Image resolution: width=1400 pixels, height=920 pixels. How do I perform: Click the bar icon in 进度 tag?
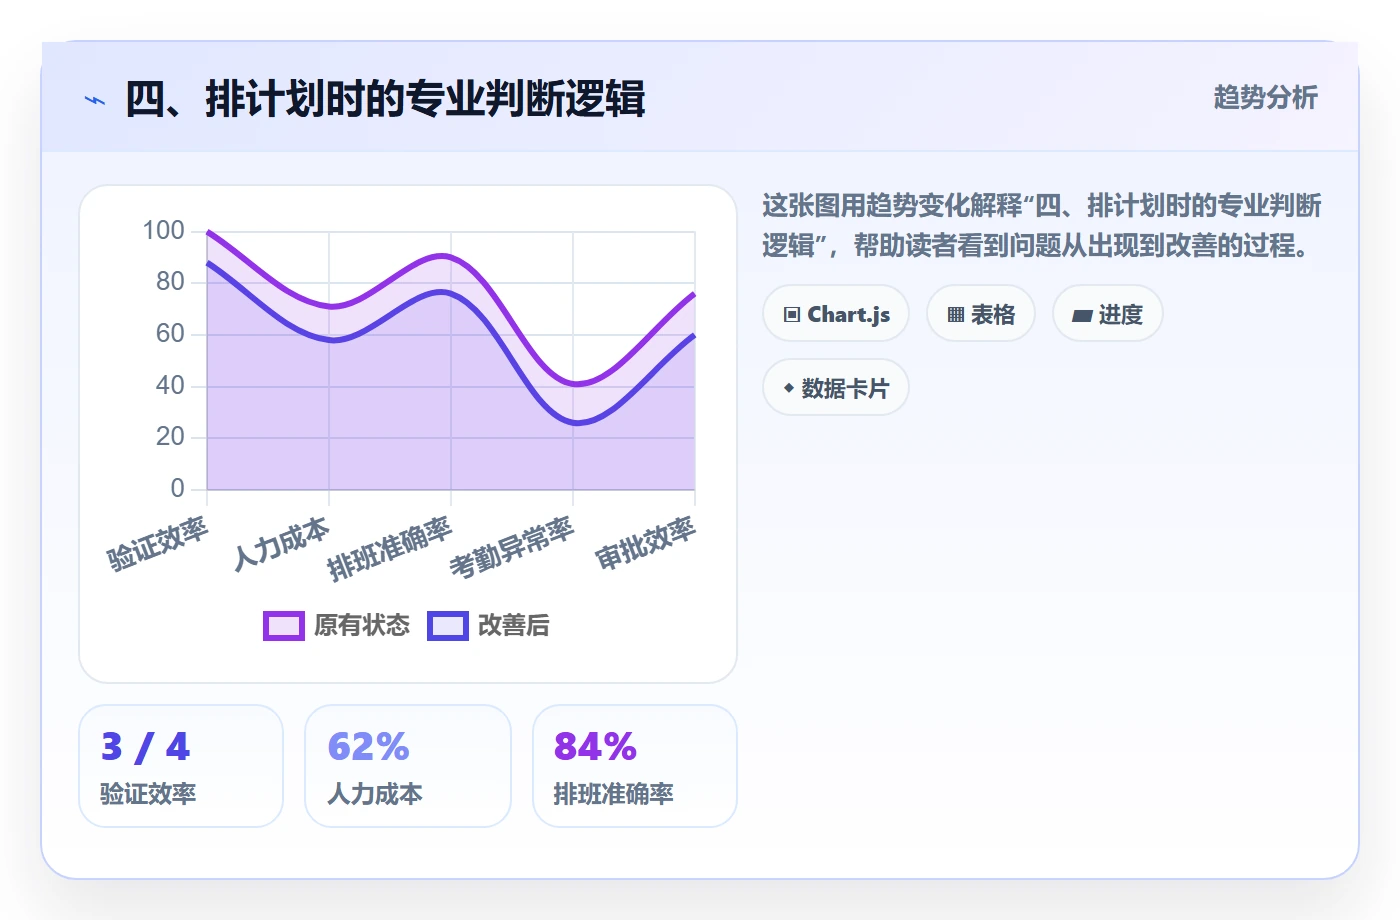point(1082,315)
